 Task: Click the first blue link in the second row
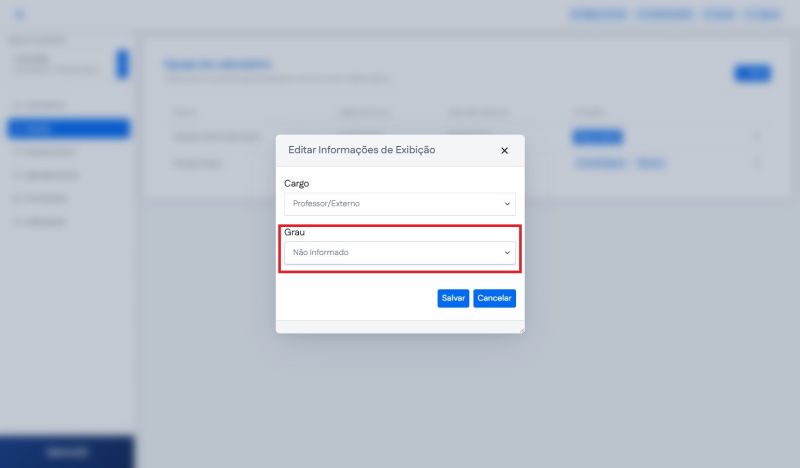click(600, 162)
